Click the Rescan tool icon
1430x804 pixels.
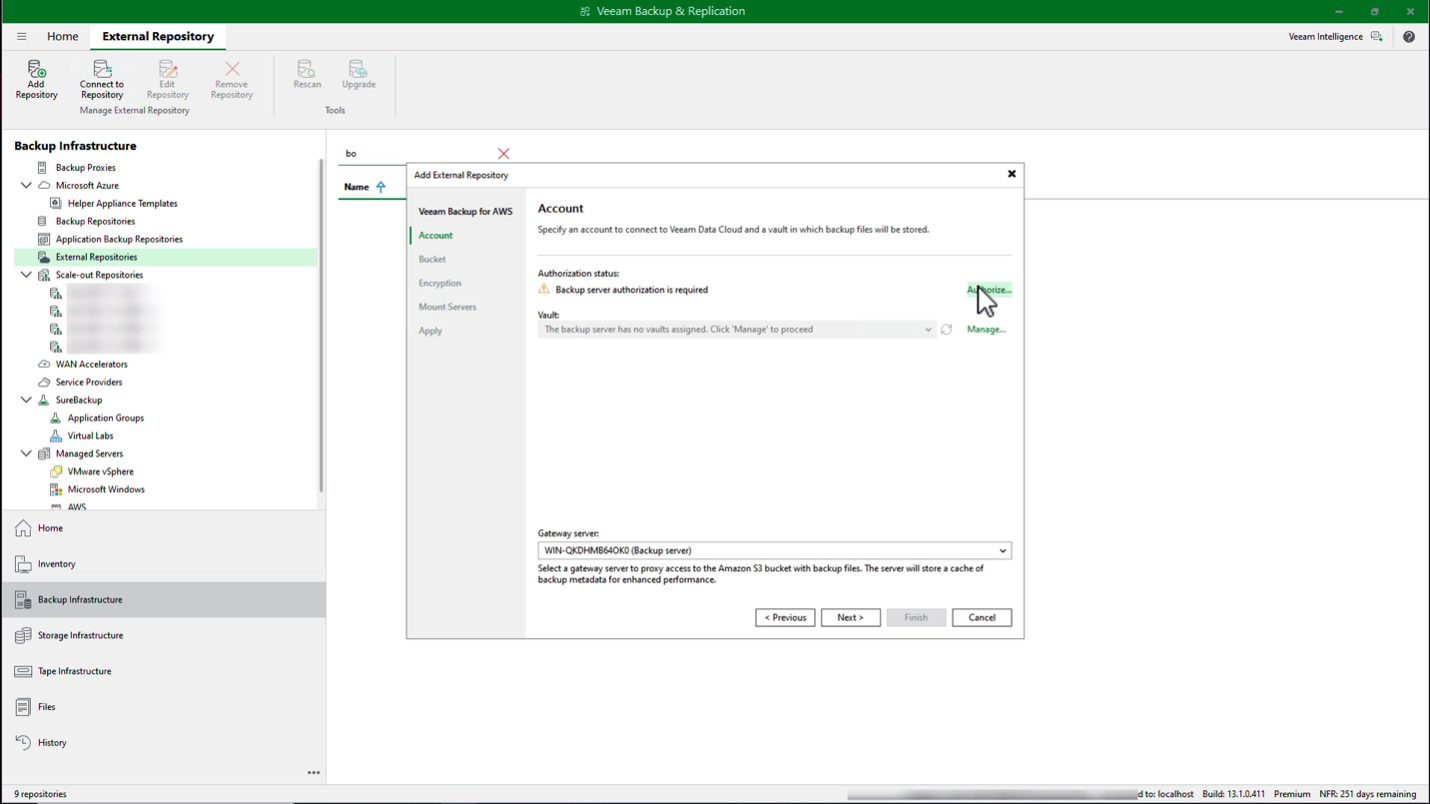pyautogui.click(x=307, y=74)
